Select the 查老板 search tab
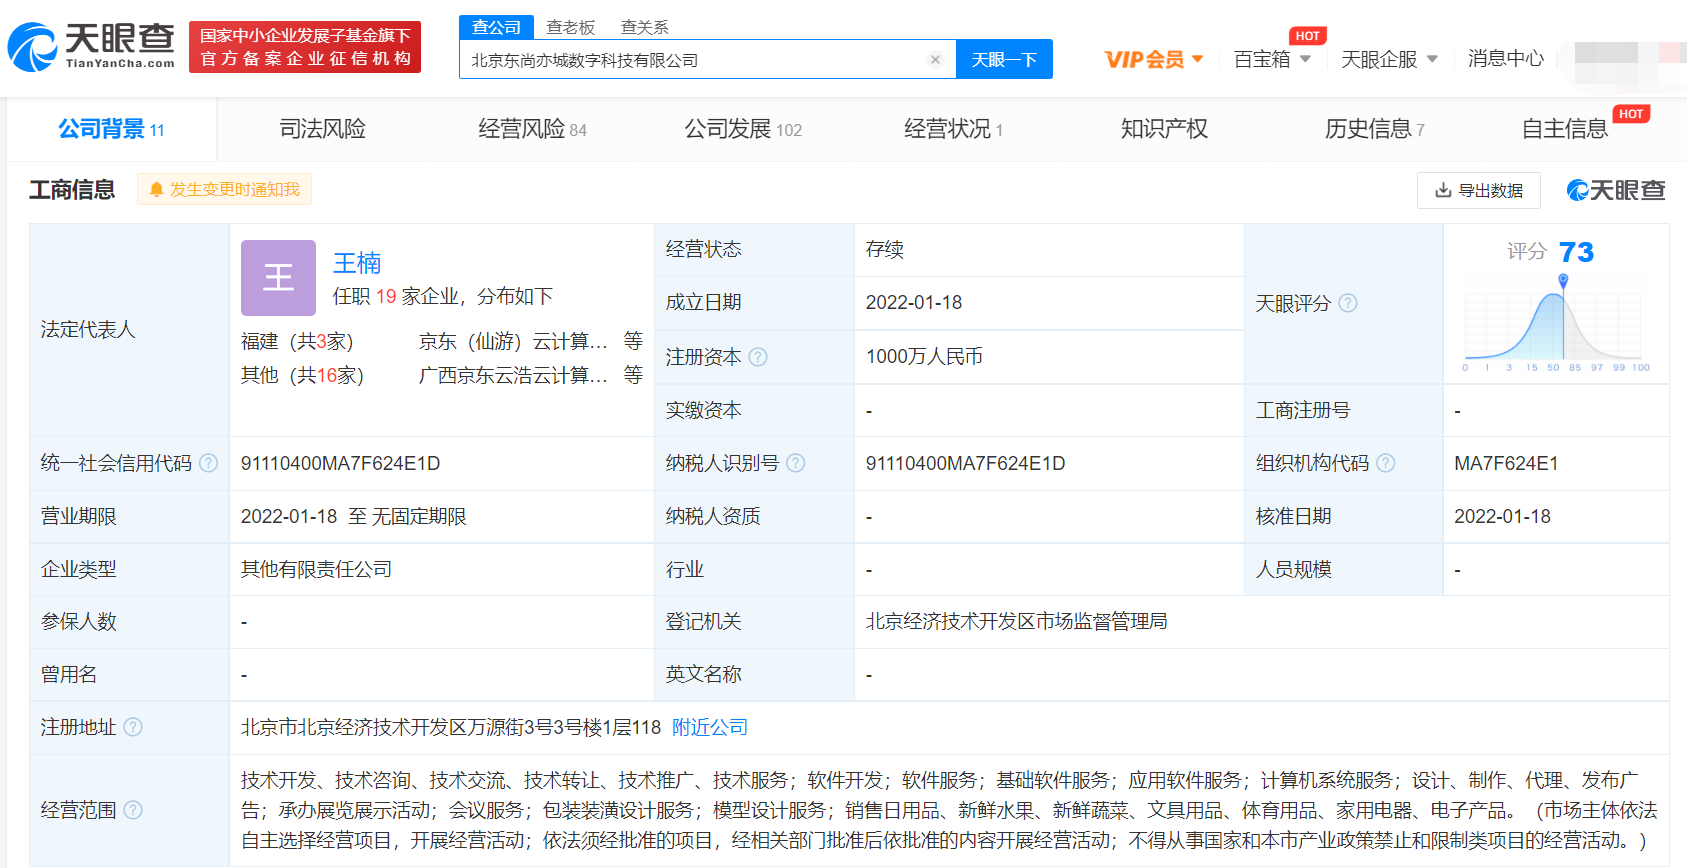The height and width of the screenshot is (868, 1687). pyautogui.click(x=570, y=28)
